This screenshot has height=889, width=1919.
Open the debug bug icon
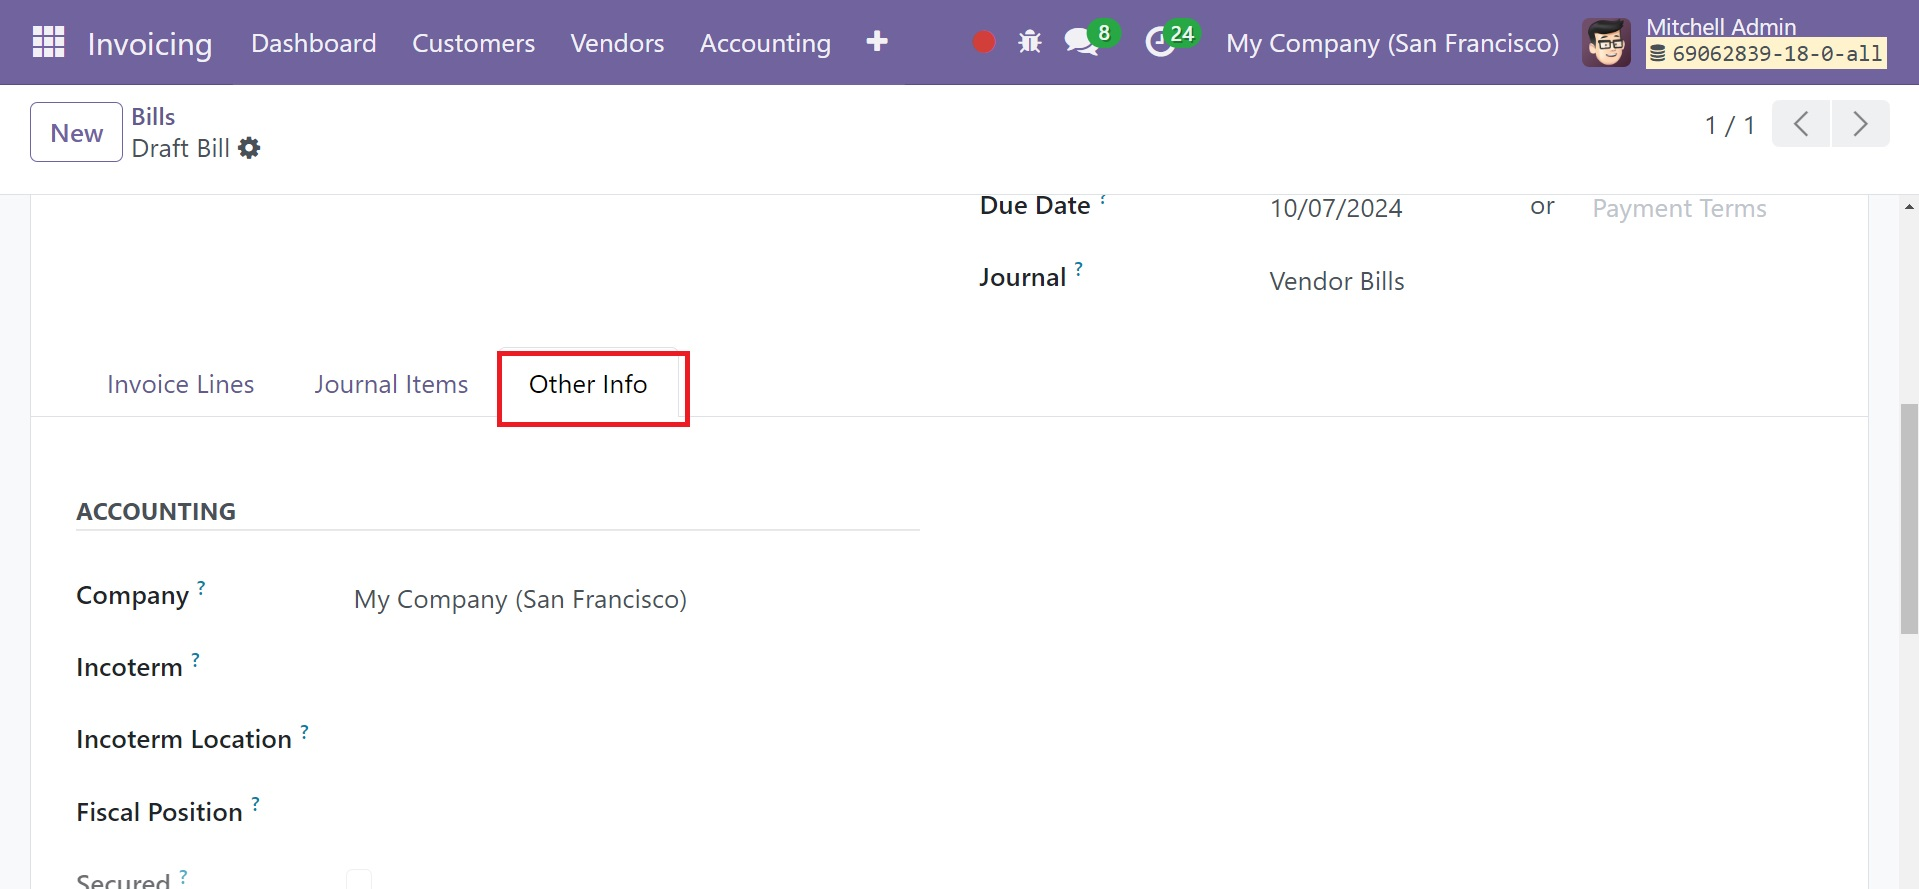pyautogui.click(x=1029, y=42)
